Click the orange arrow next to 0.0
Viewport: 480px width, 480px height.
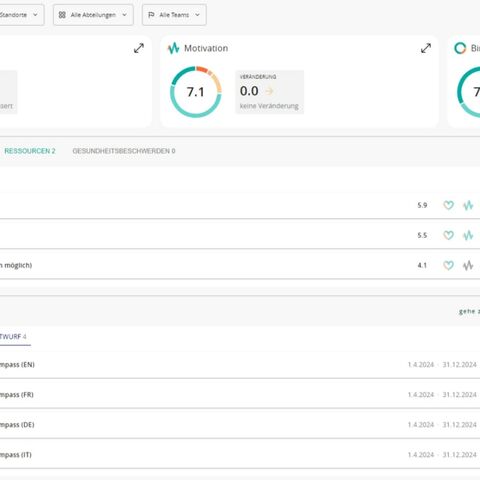(x=269, y=91)
